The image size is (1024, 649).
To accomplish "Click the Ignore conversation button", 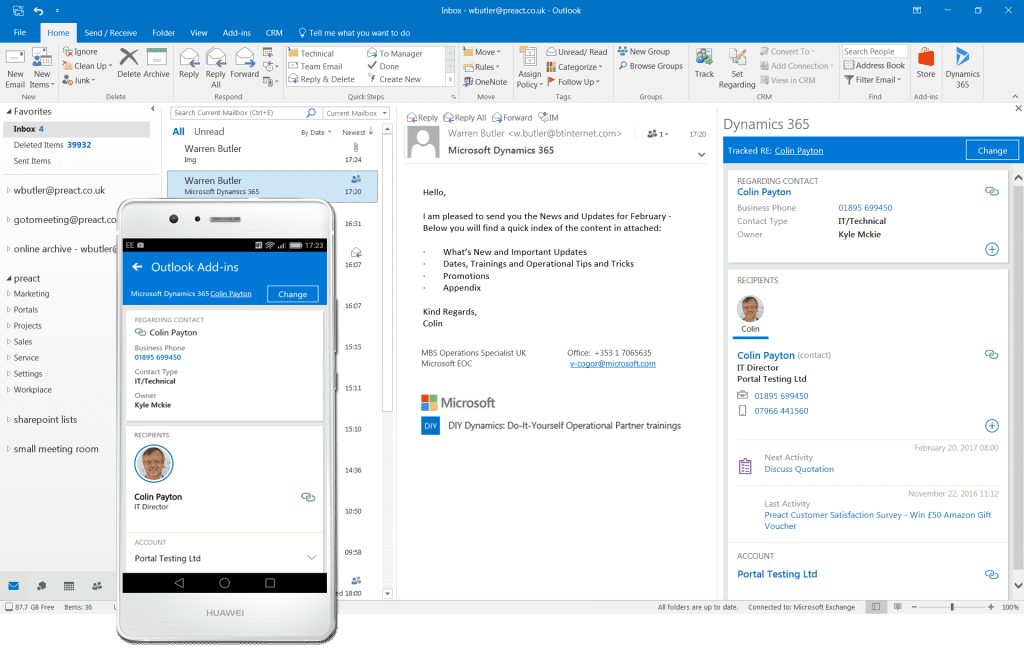I will (80, 52).
